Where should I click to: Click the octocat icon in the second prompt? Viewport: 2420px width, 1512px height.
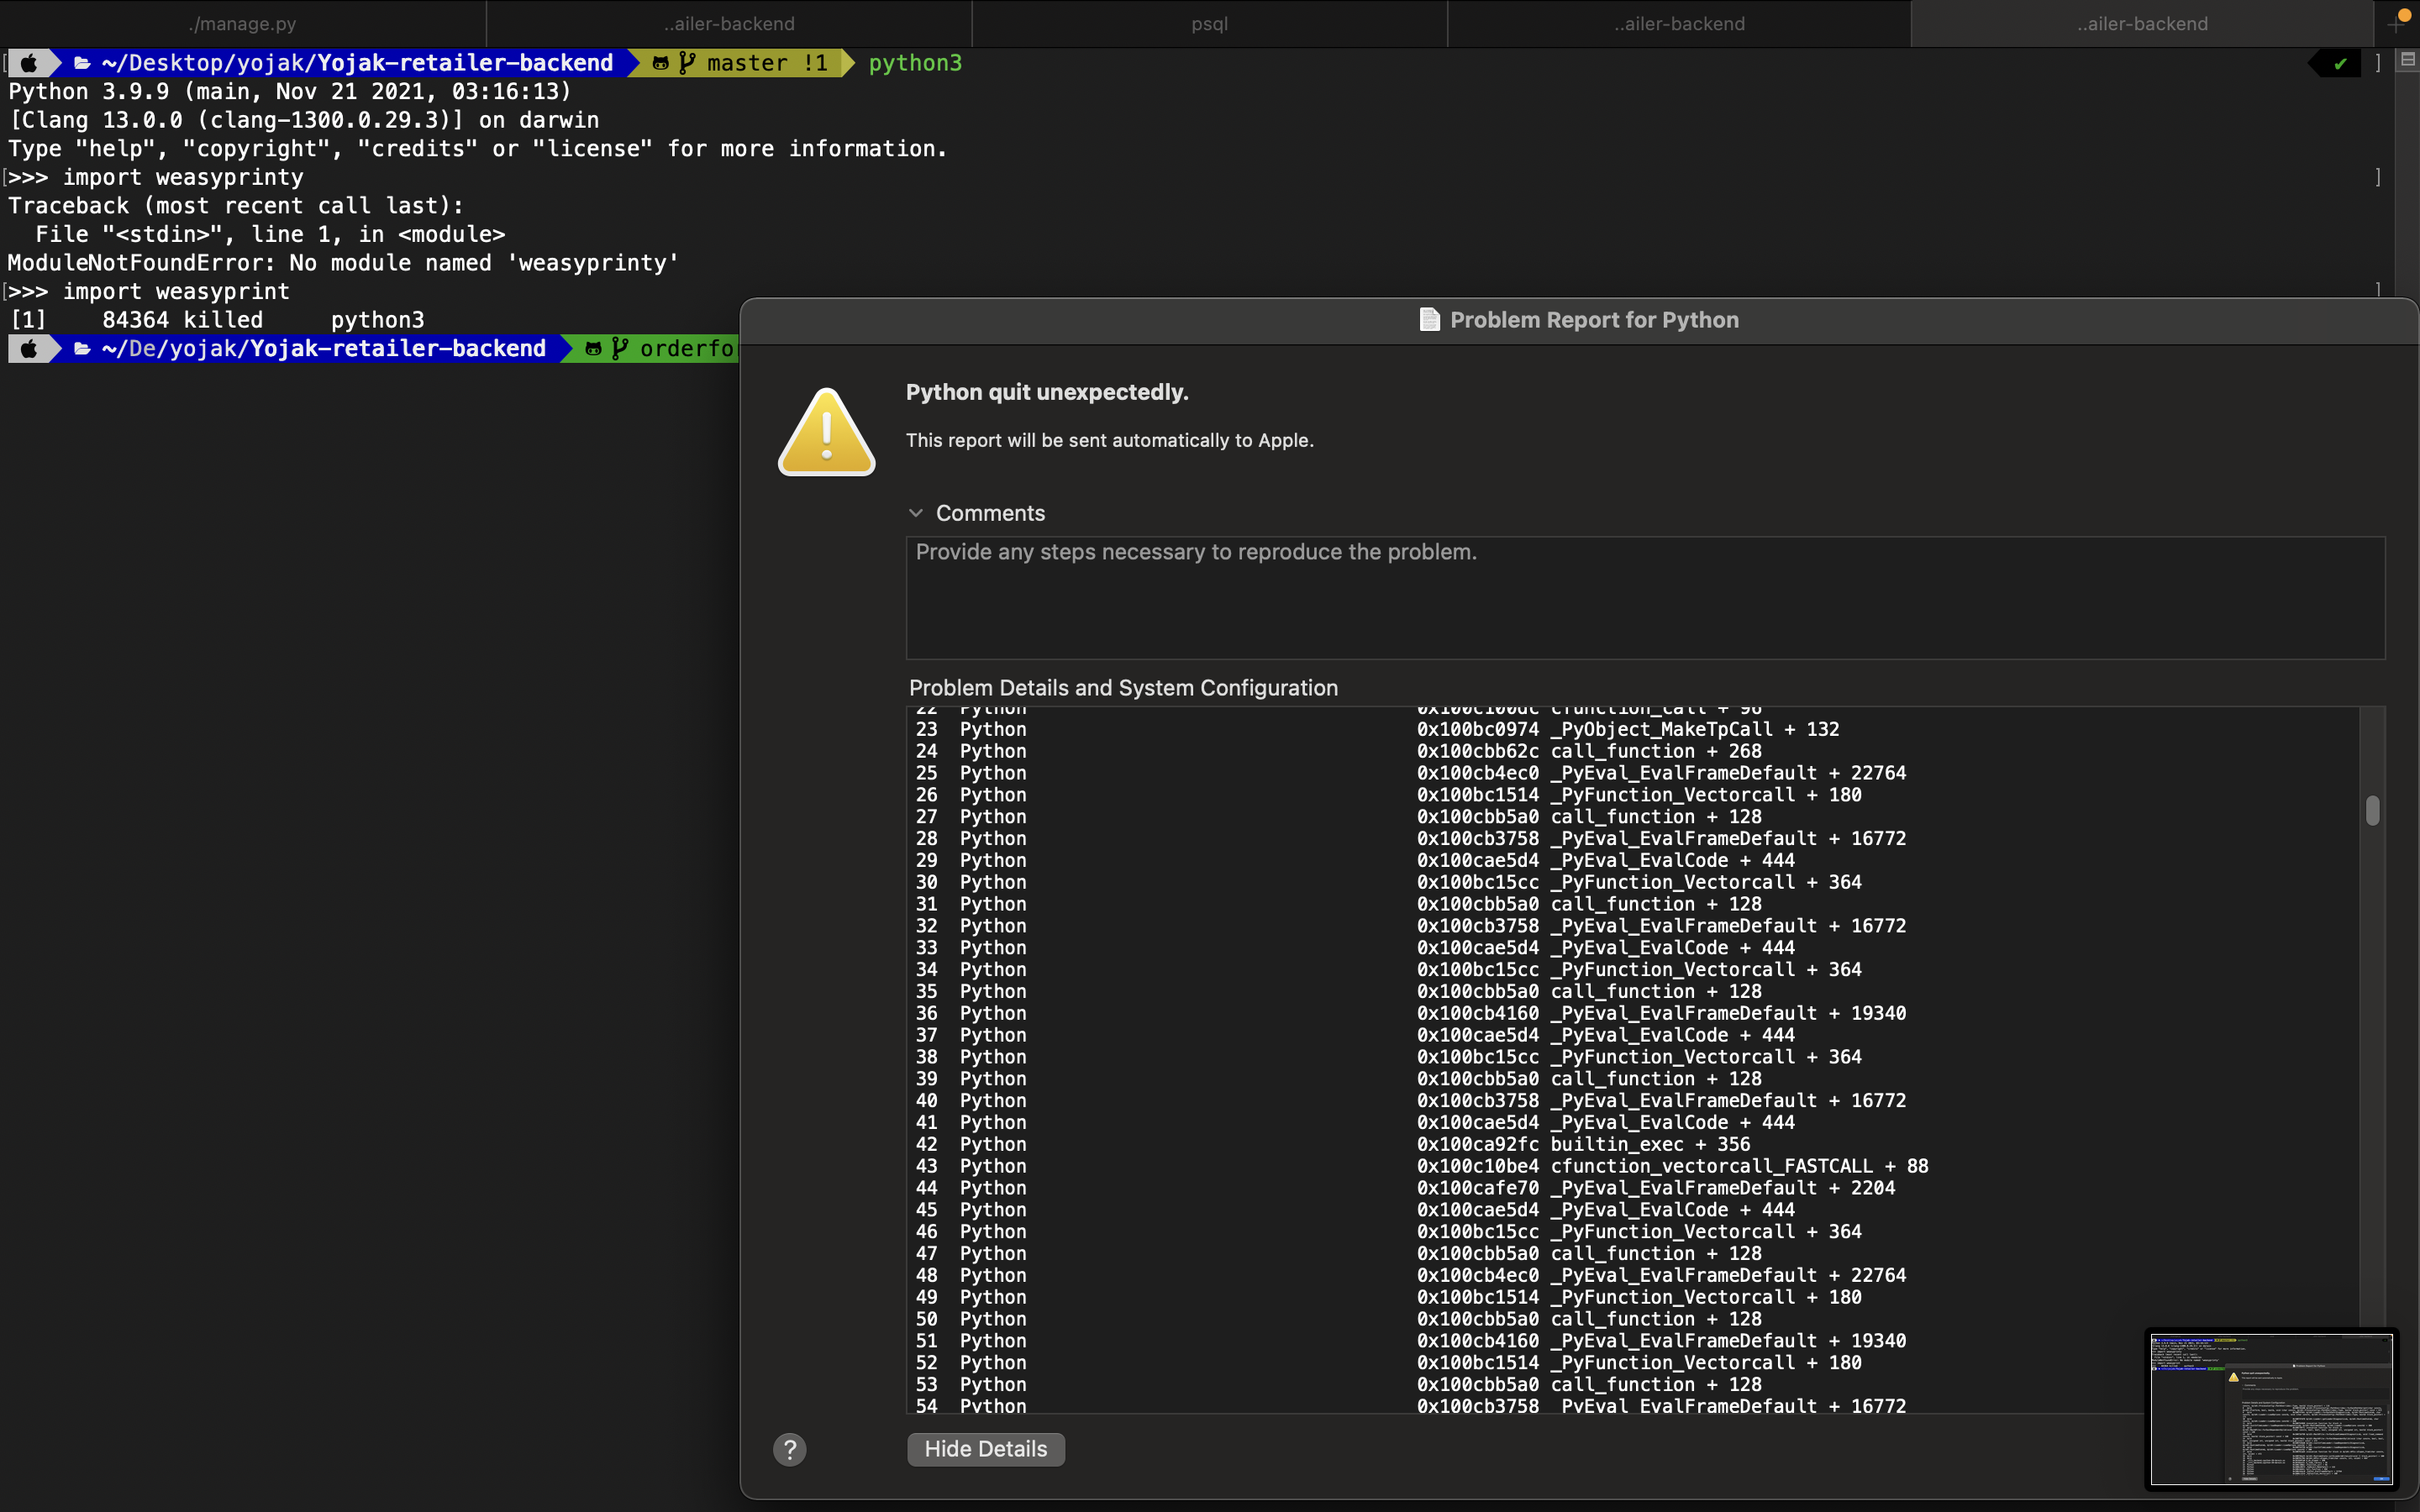point(594,348)
